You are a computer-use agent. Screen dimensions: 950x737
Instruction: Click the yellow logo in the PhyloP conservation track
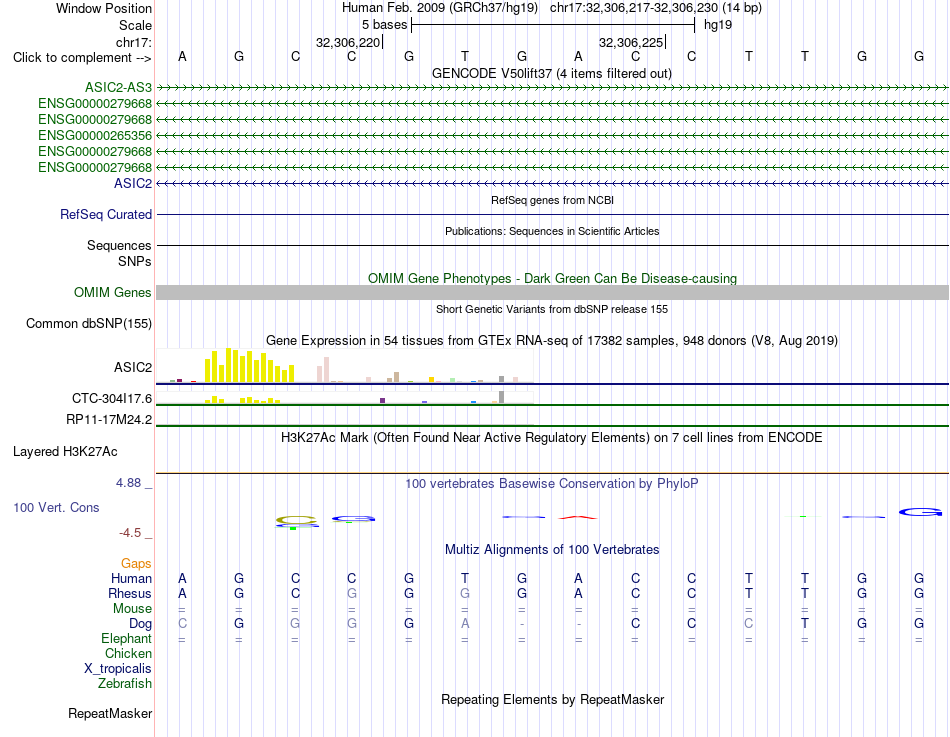296,519
